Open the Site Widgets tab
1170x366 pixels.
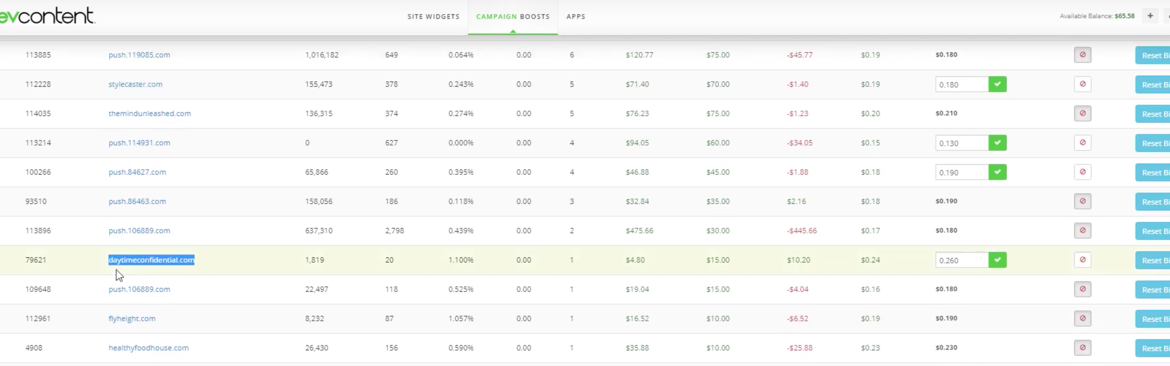point(434,16)
